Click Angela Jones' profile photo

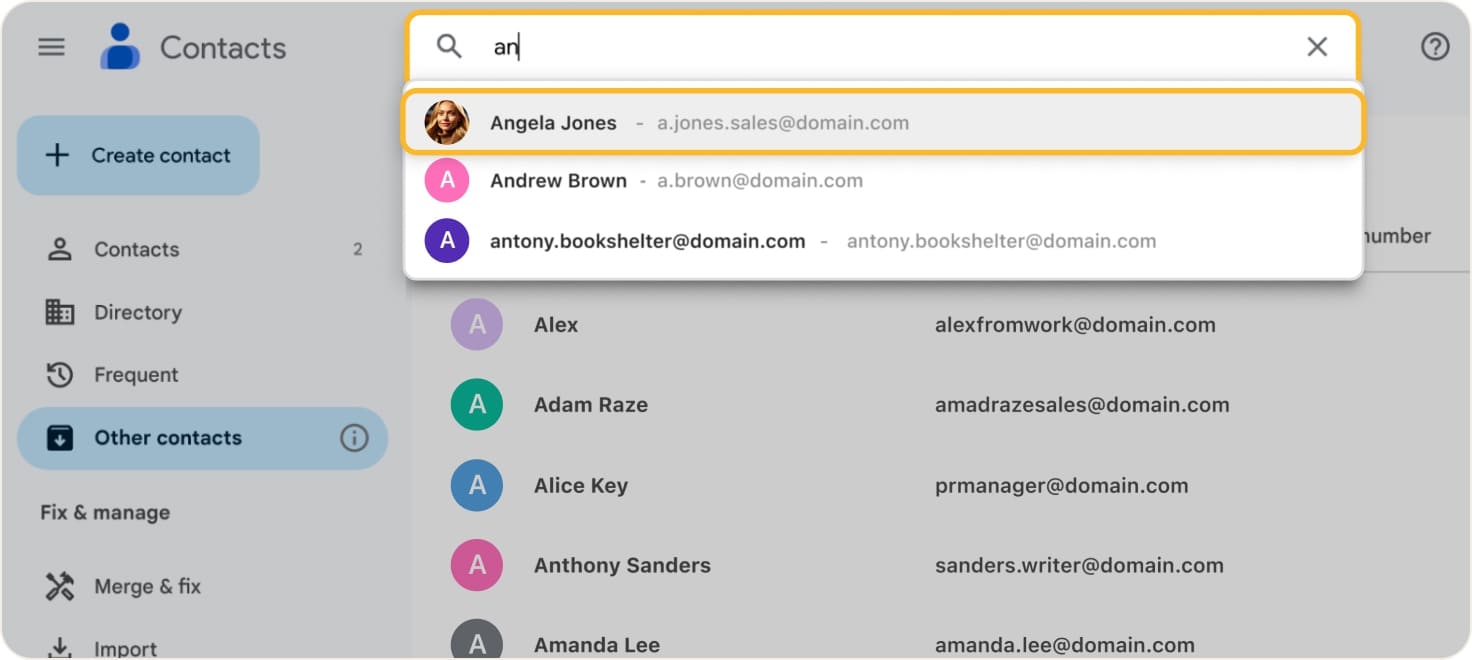pyautogui.click(x=447, y=122)
